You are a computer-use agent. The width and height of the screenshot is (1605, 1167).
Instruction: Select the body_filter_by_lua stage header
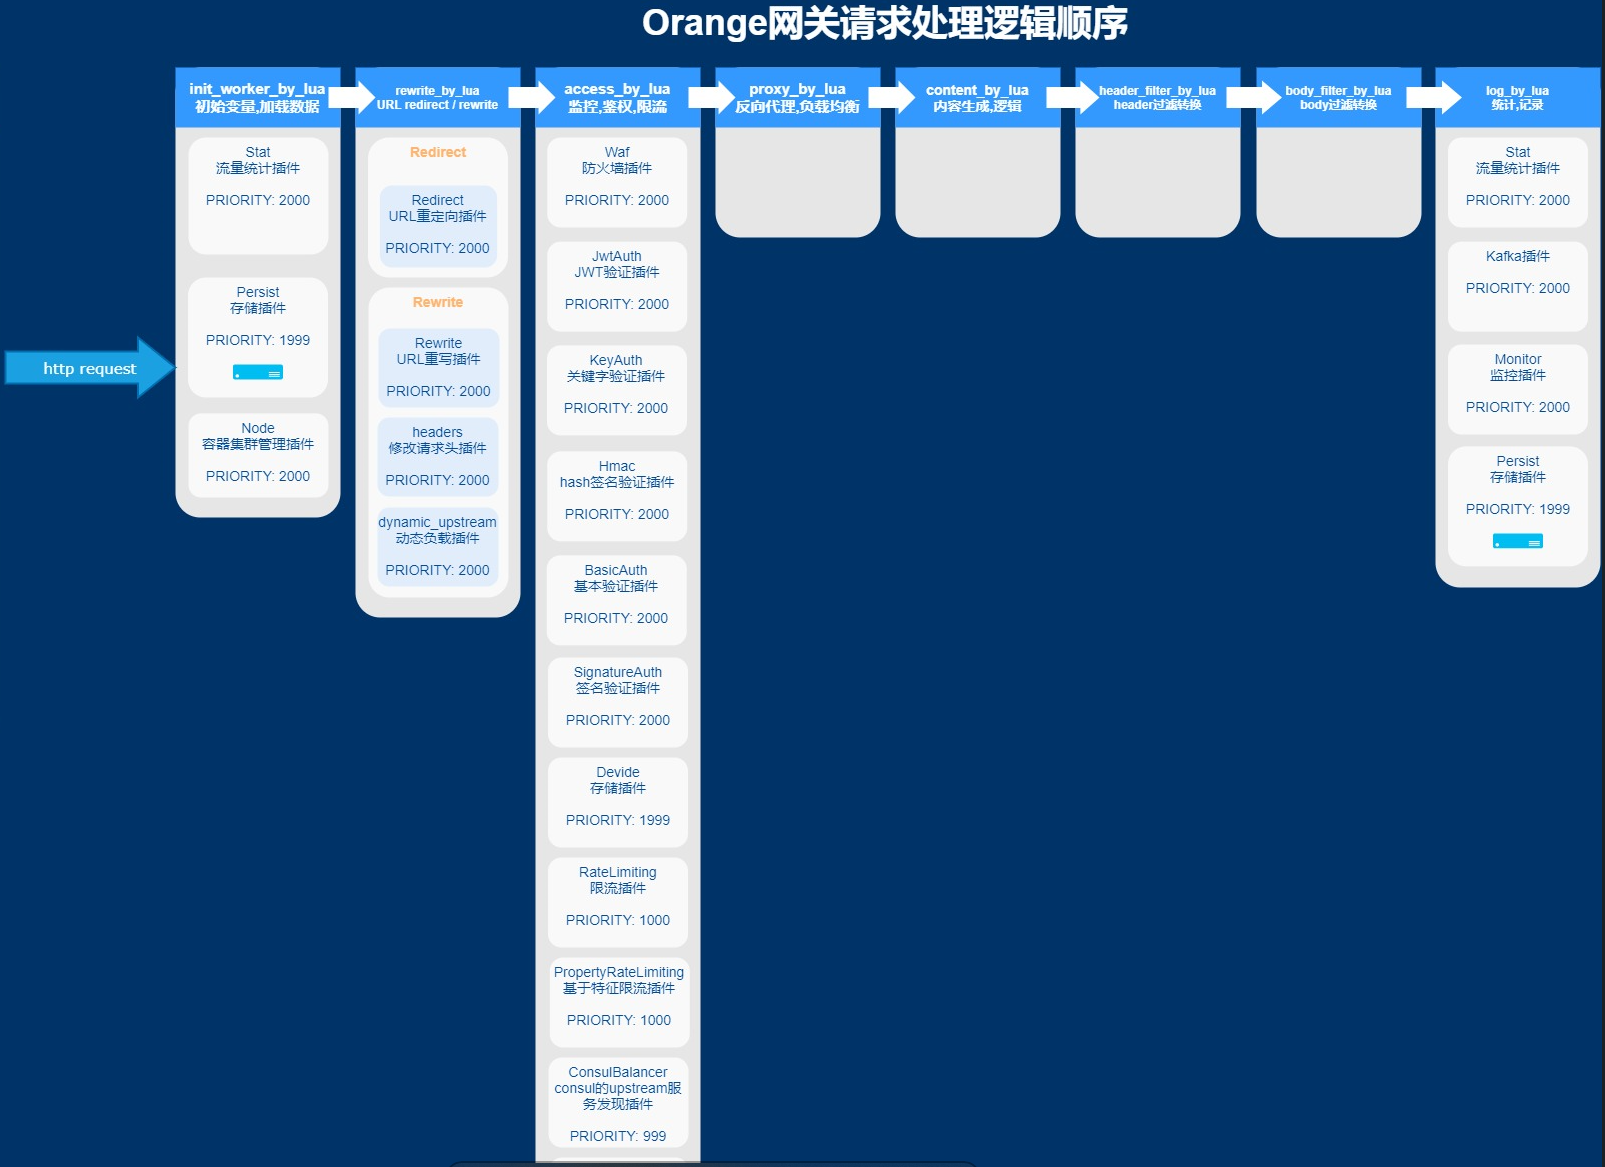[1338, 97]
